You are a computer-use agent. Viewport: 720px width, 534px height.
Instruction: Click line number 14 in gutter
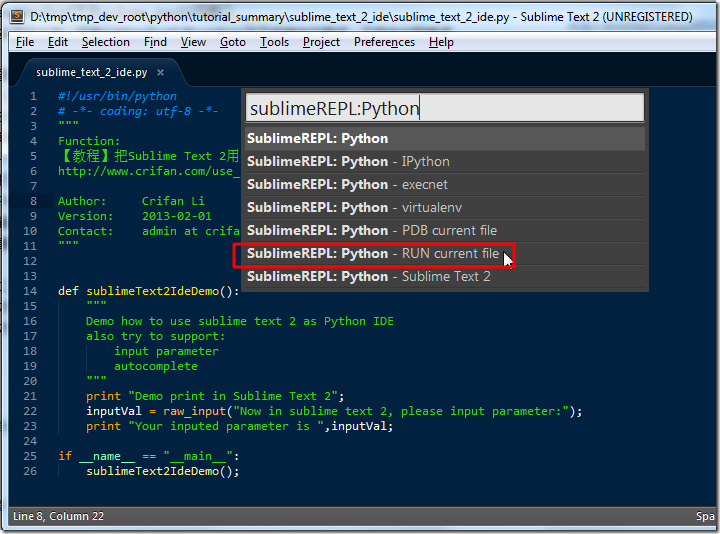click(x=30, y=291)
